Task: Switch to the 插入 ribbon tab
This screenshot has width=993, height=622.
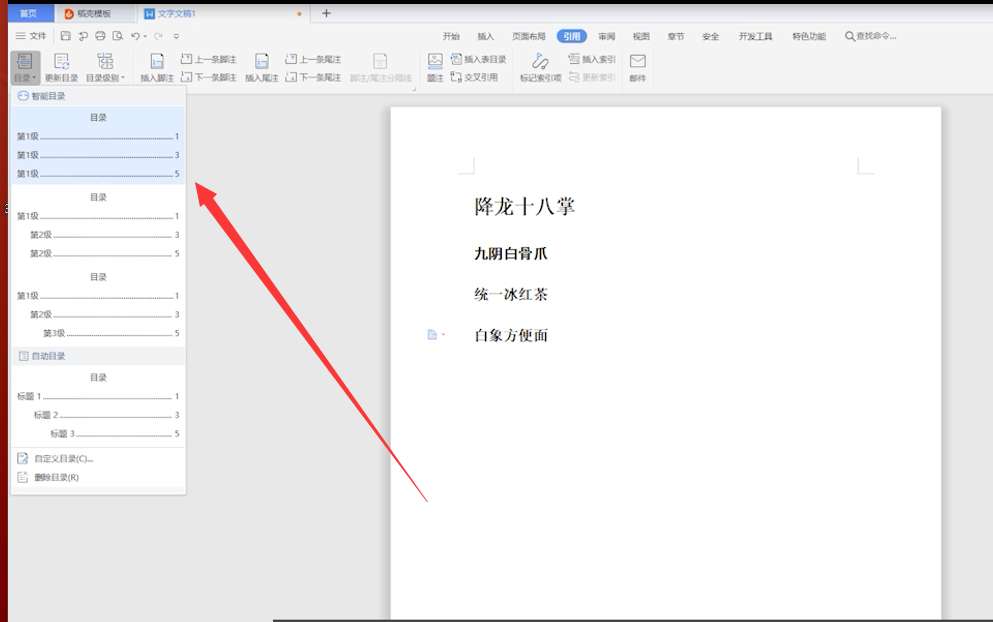Action: pos(485,36)
